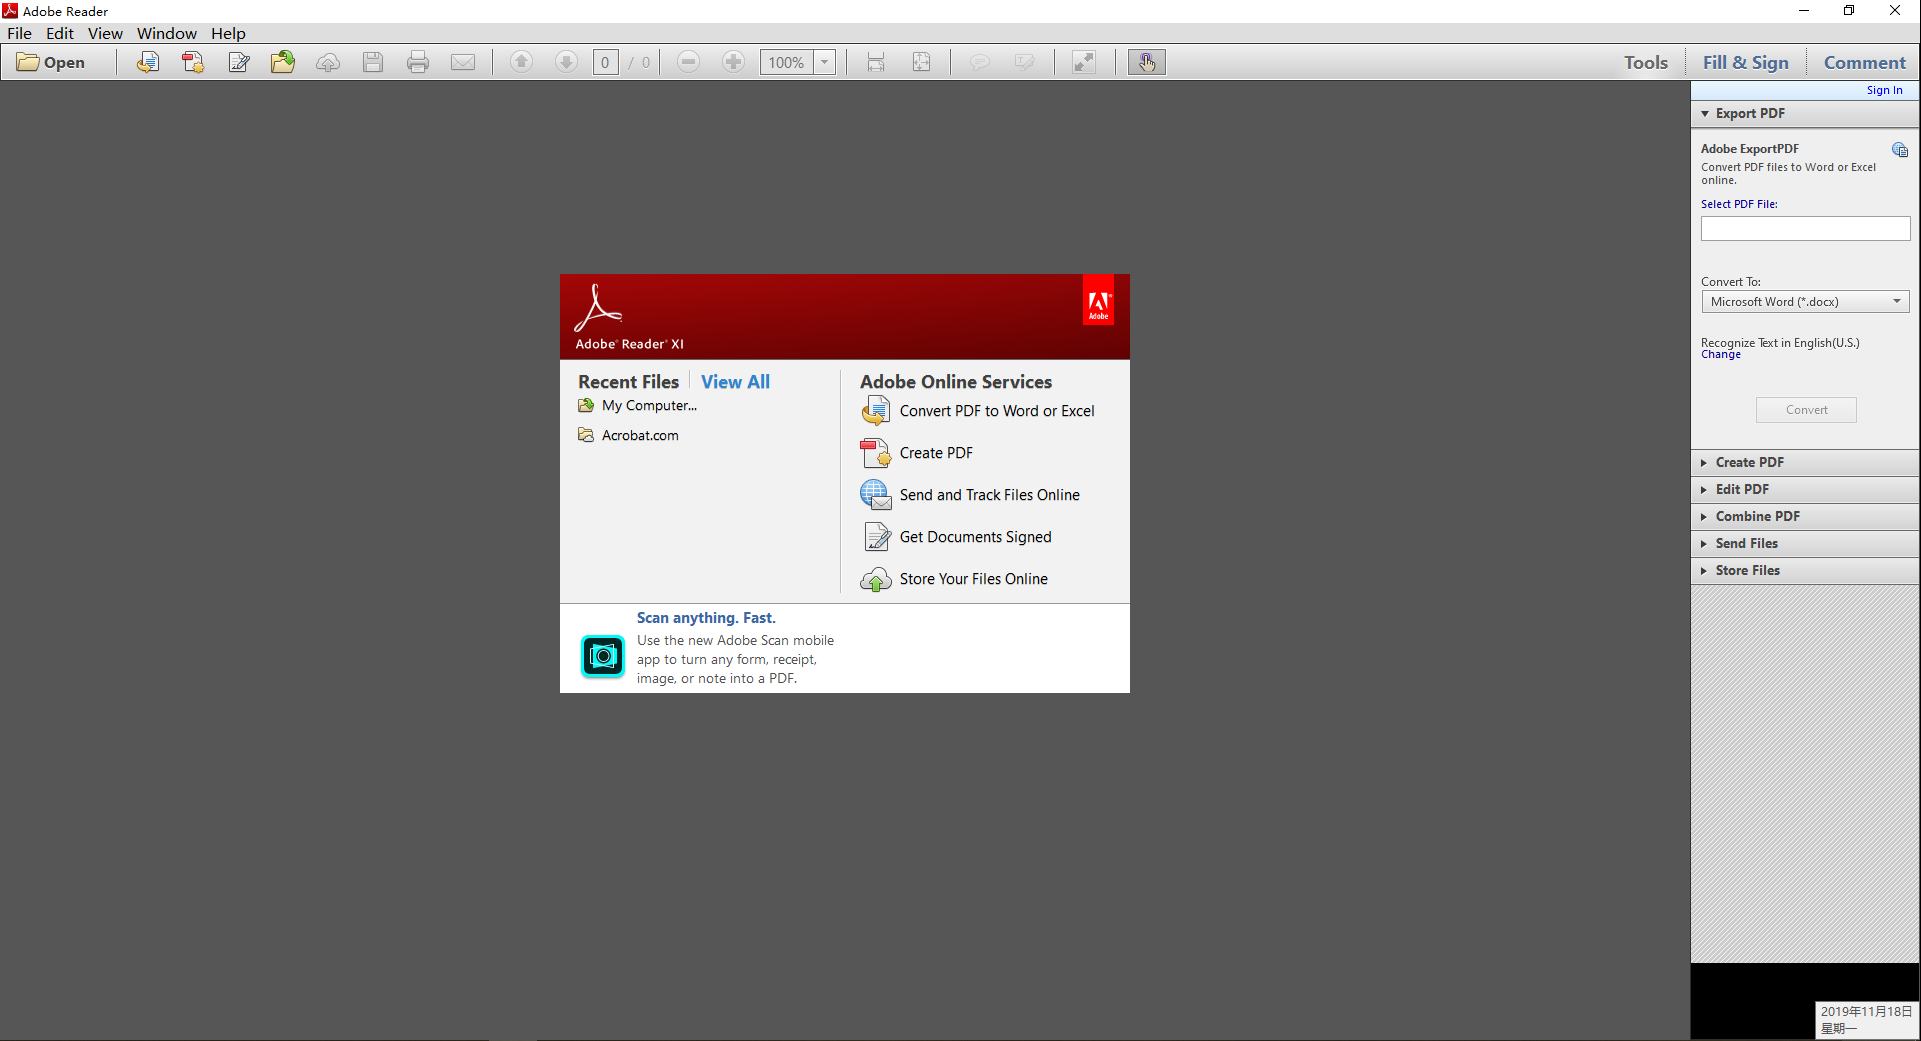Click the send files green arrow folder icon
Image resolution: width=1921 pixels, height=1041 pixels.
(x=283, y=62)
